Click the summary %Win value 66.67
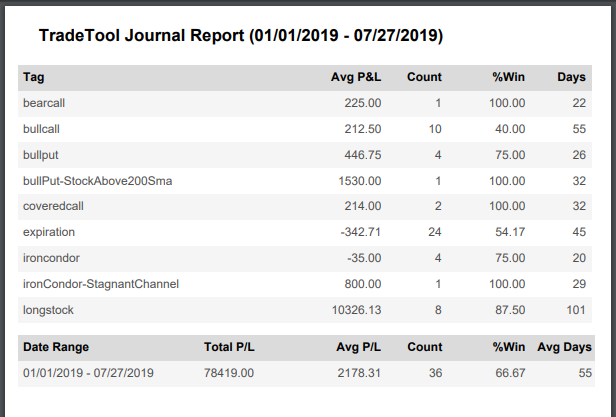The width and height of the screenshot is (616, 417). 510,373
